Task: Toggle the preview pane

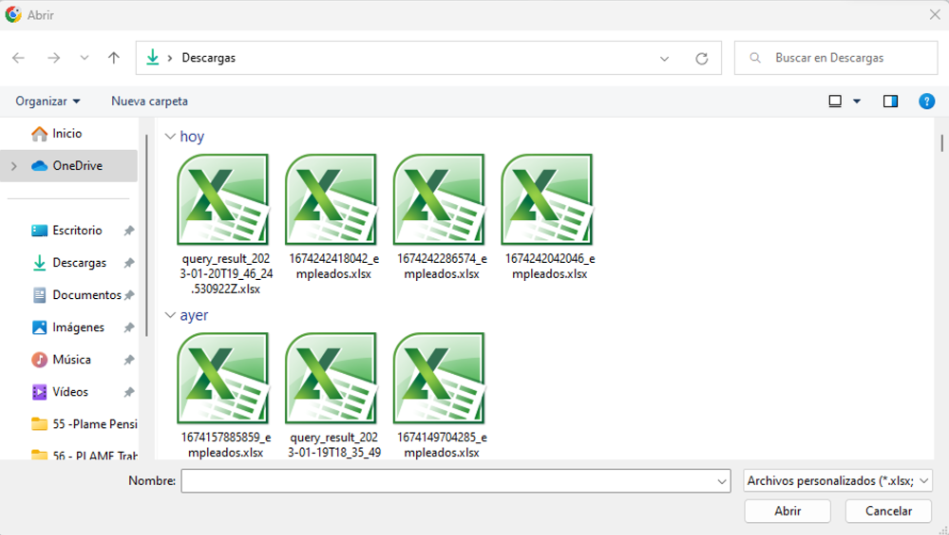Action: (x=890, y=101)
